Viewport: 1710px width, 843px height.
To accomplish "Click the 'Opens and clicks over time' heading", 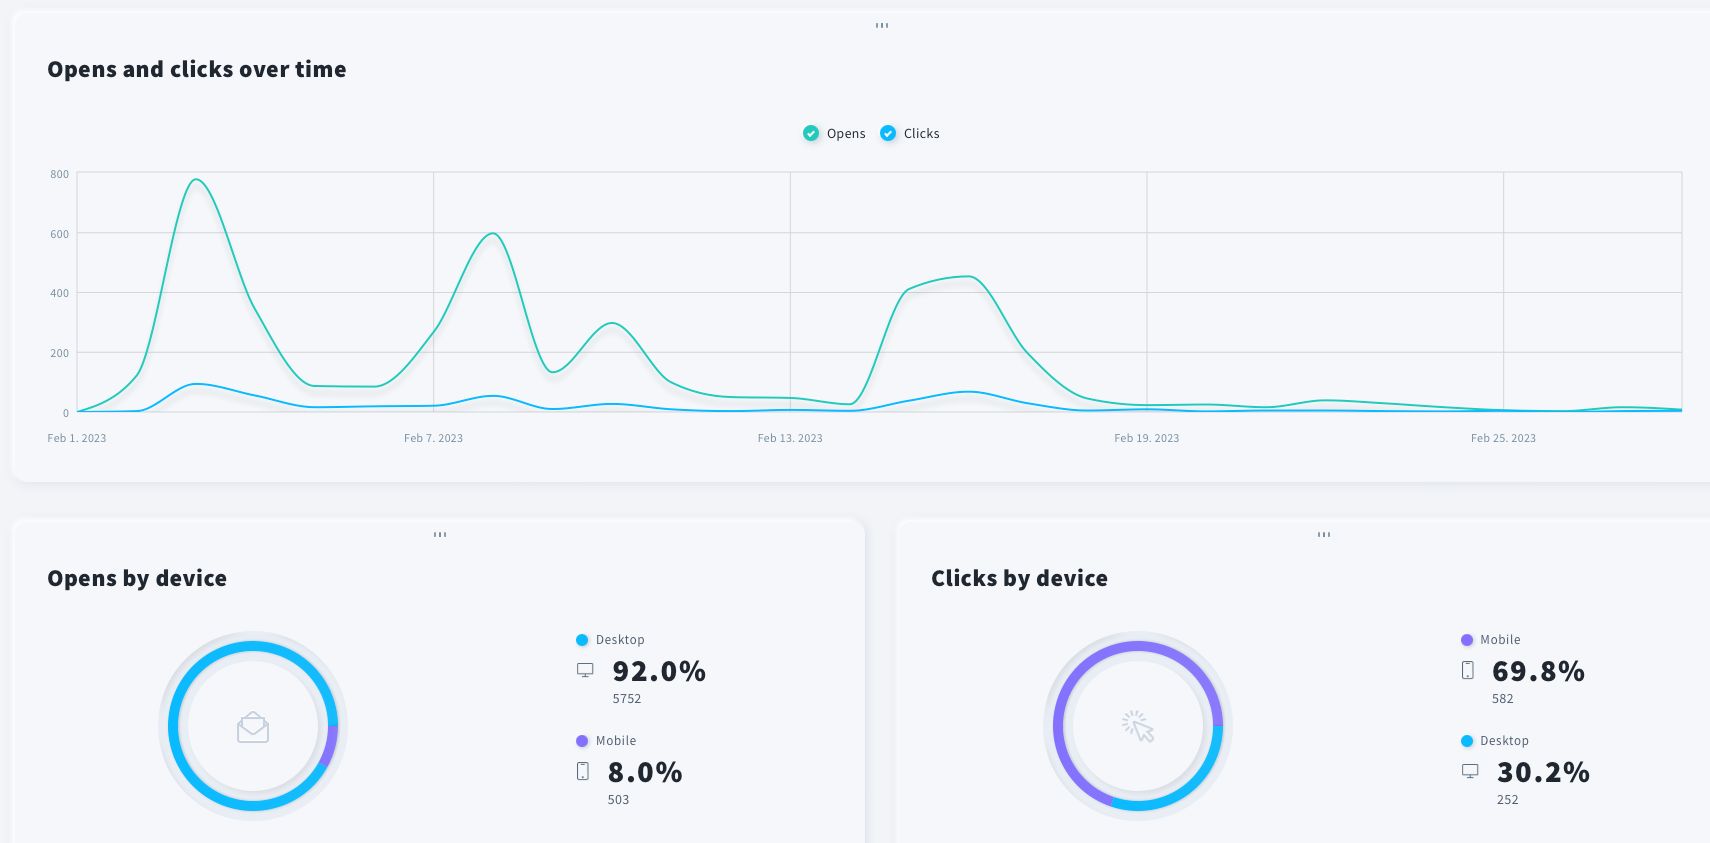I will (x=197, y=69).
